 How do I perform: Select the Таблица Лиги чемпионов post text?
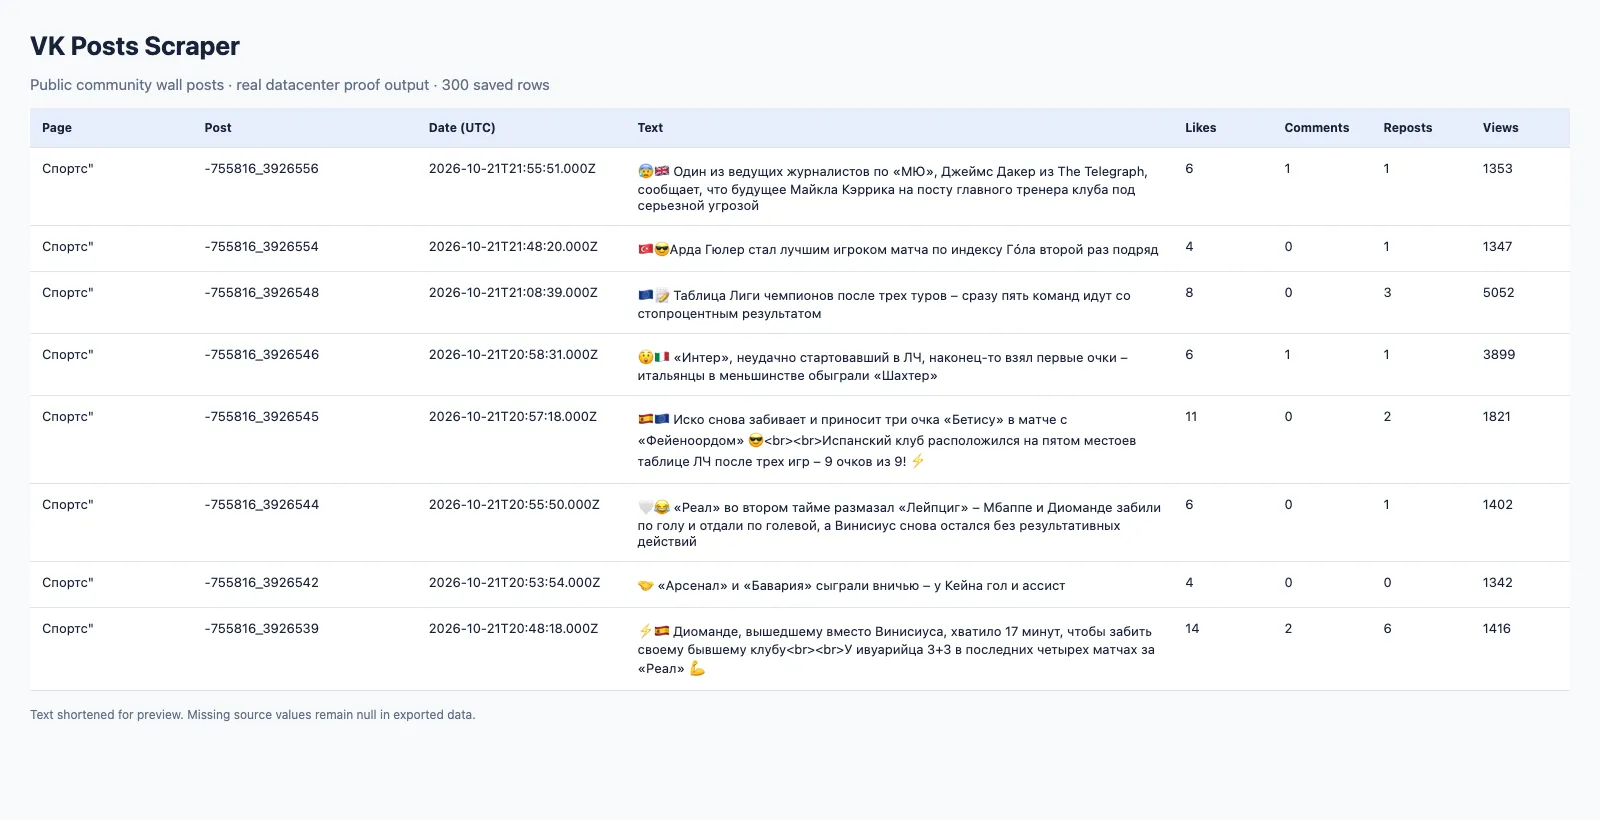click(x=884, y=304)
